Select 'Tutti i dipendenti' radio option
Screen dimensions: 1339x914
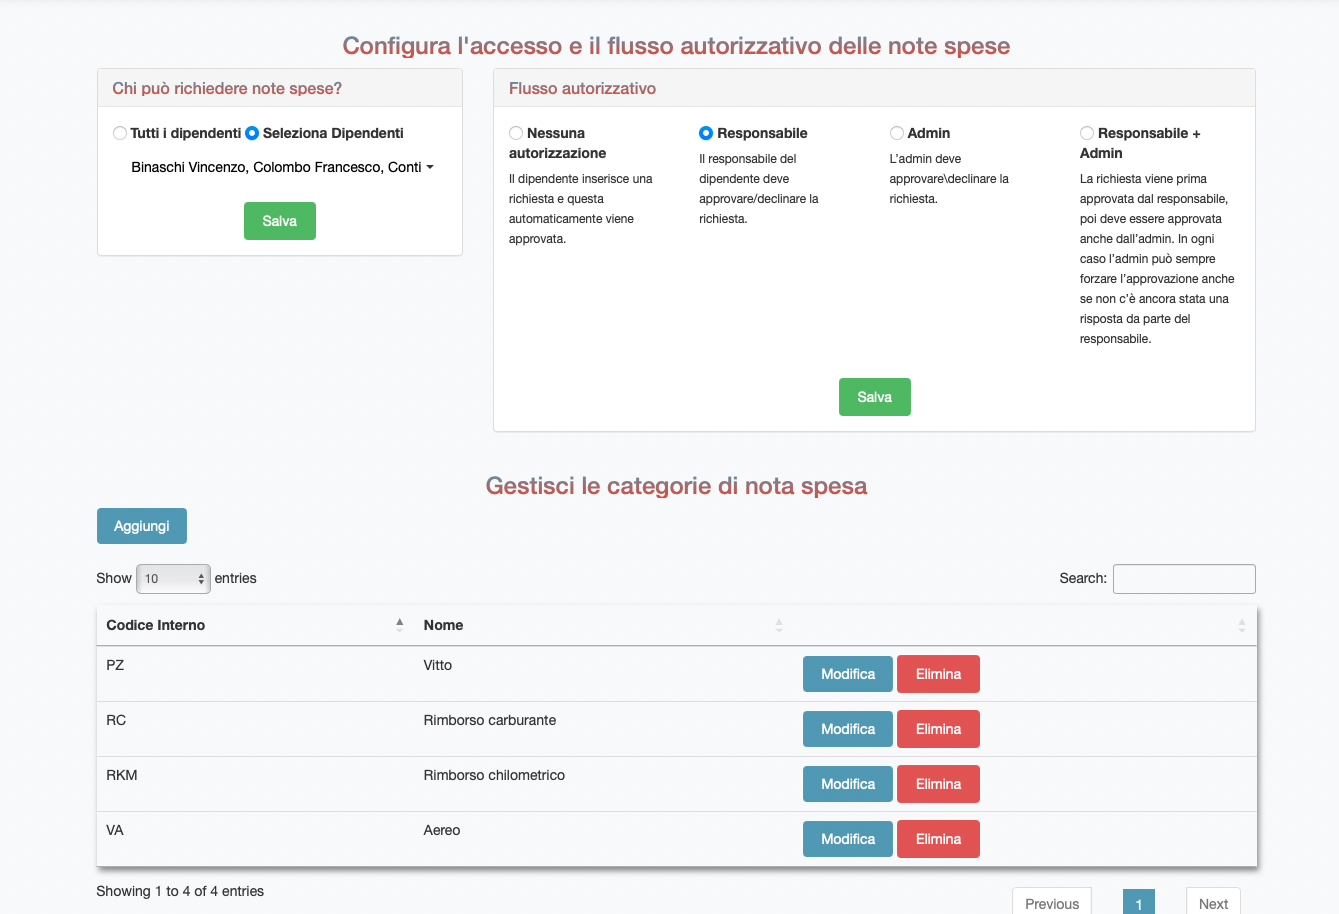120,133
